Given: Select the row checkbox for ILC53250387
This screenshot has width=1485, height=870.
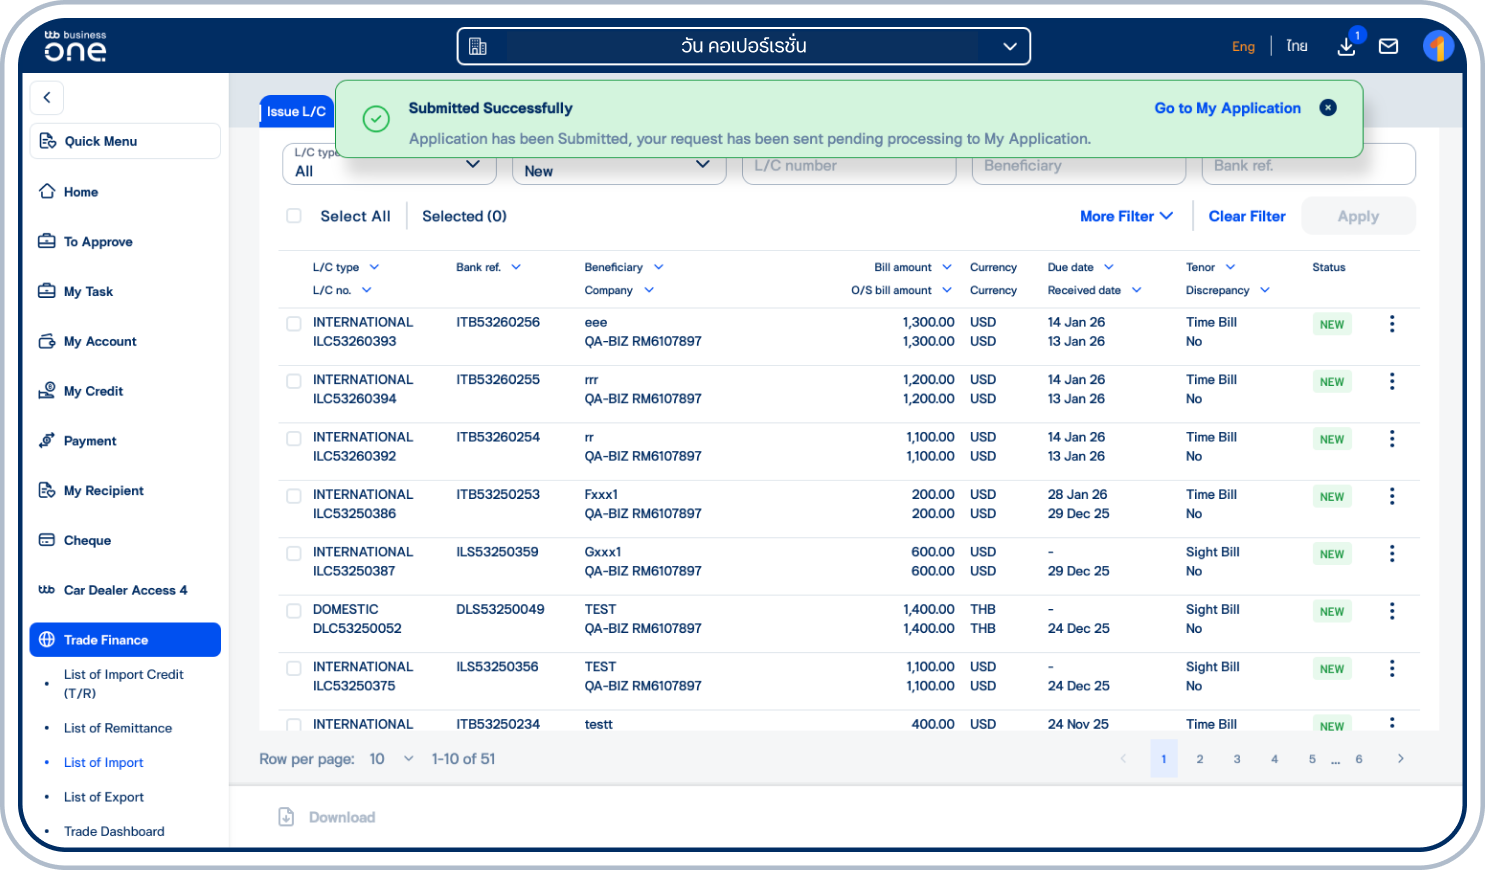Looking at the screenshot, I should pyautogui.click(x=294, y=554).
